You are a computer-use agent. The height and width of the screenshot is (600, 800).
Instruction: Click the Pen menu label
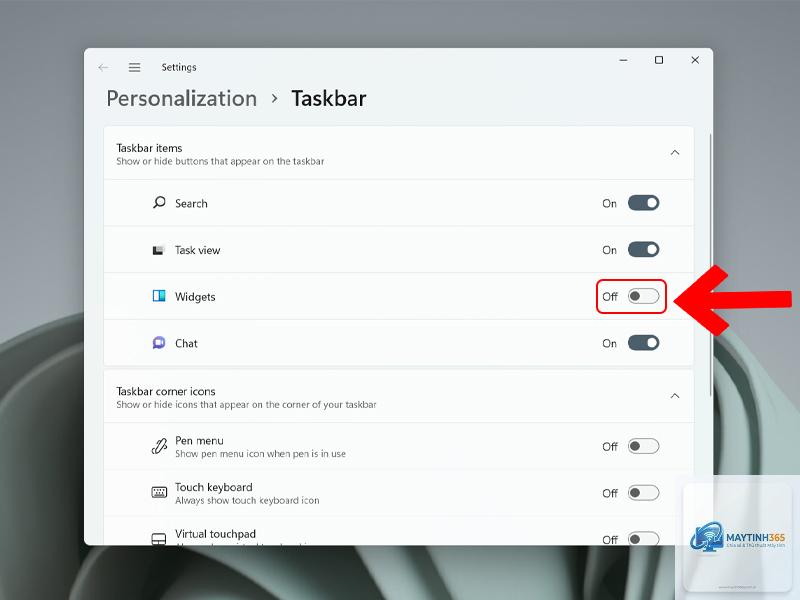coord(199,440)
